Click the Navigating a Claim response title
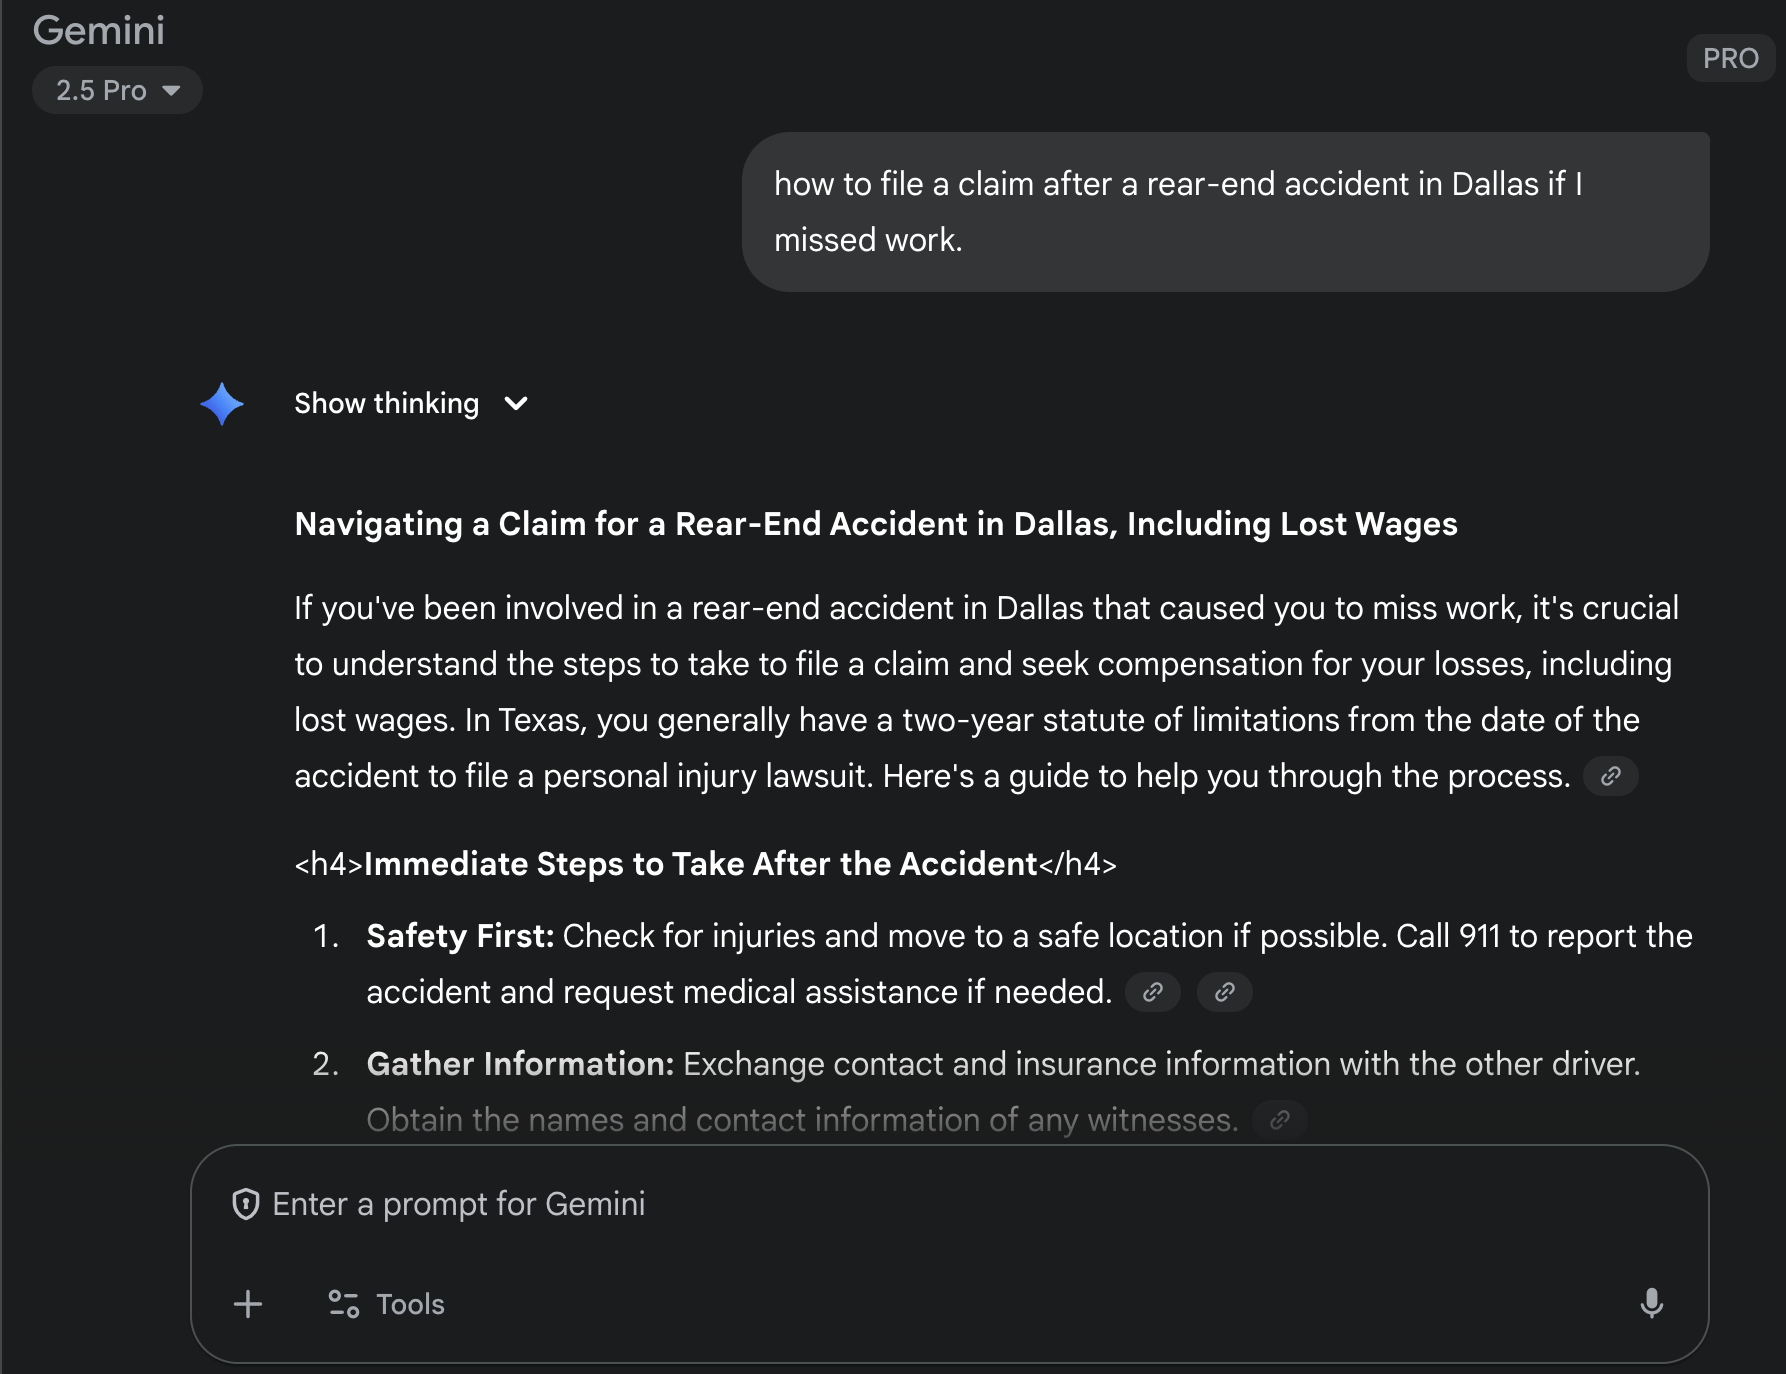 875,524
